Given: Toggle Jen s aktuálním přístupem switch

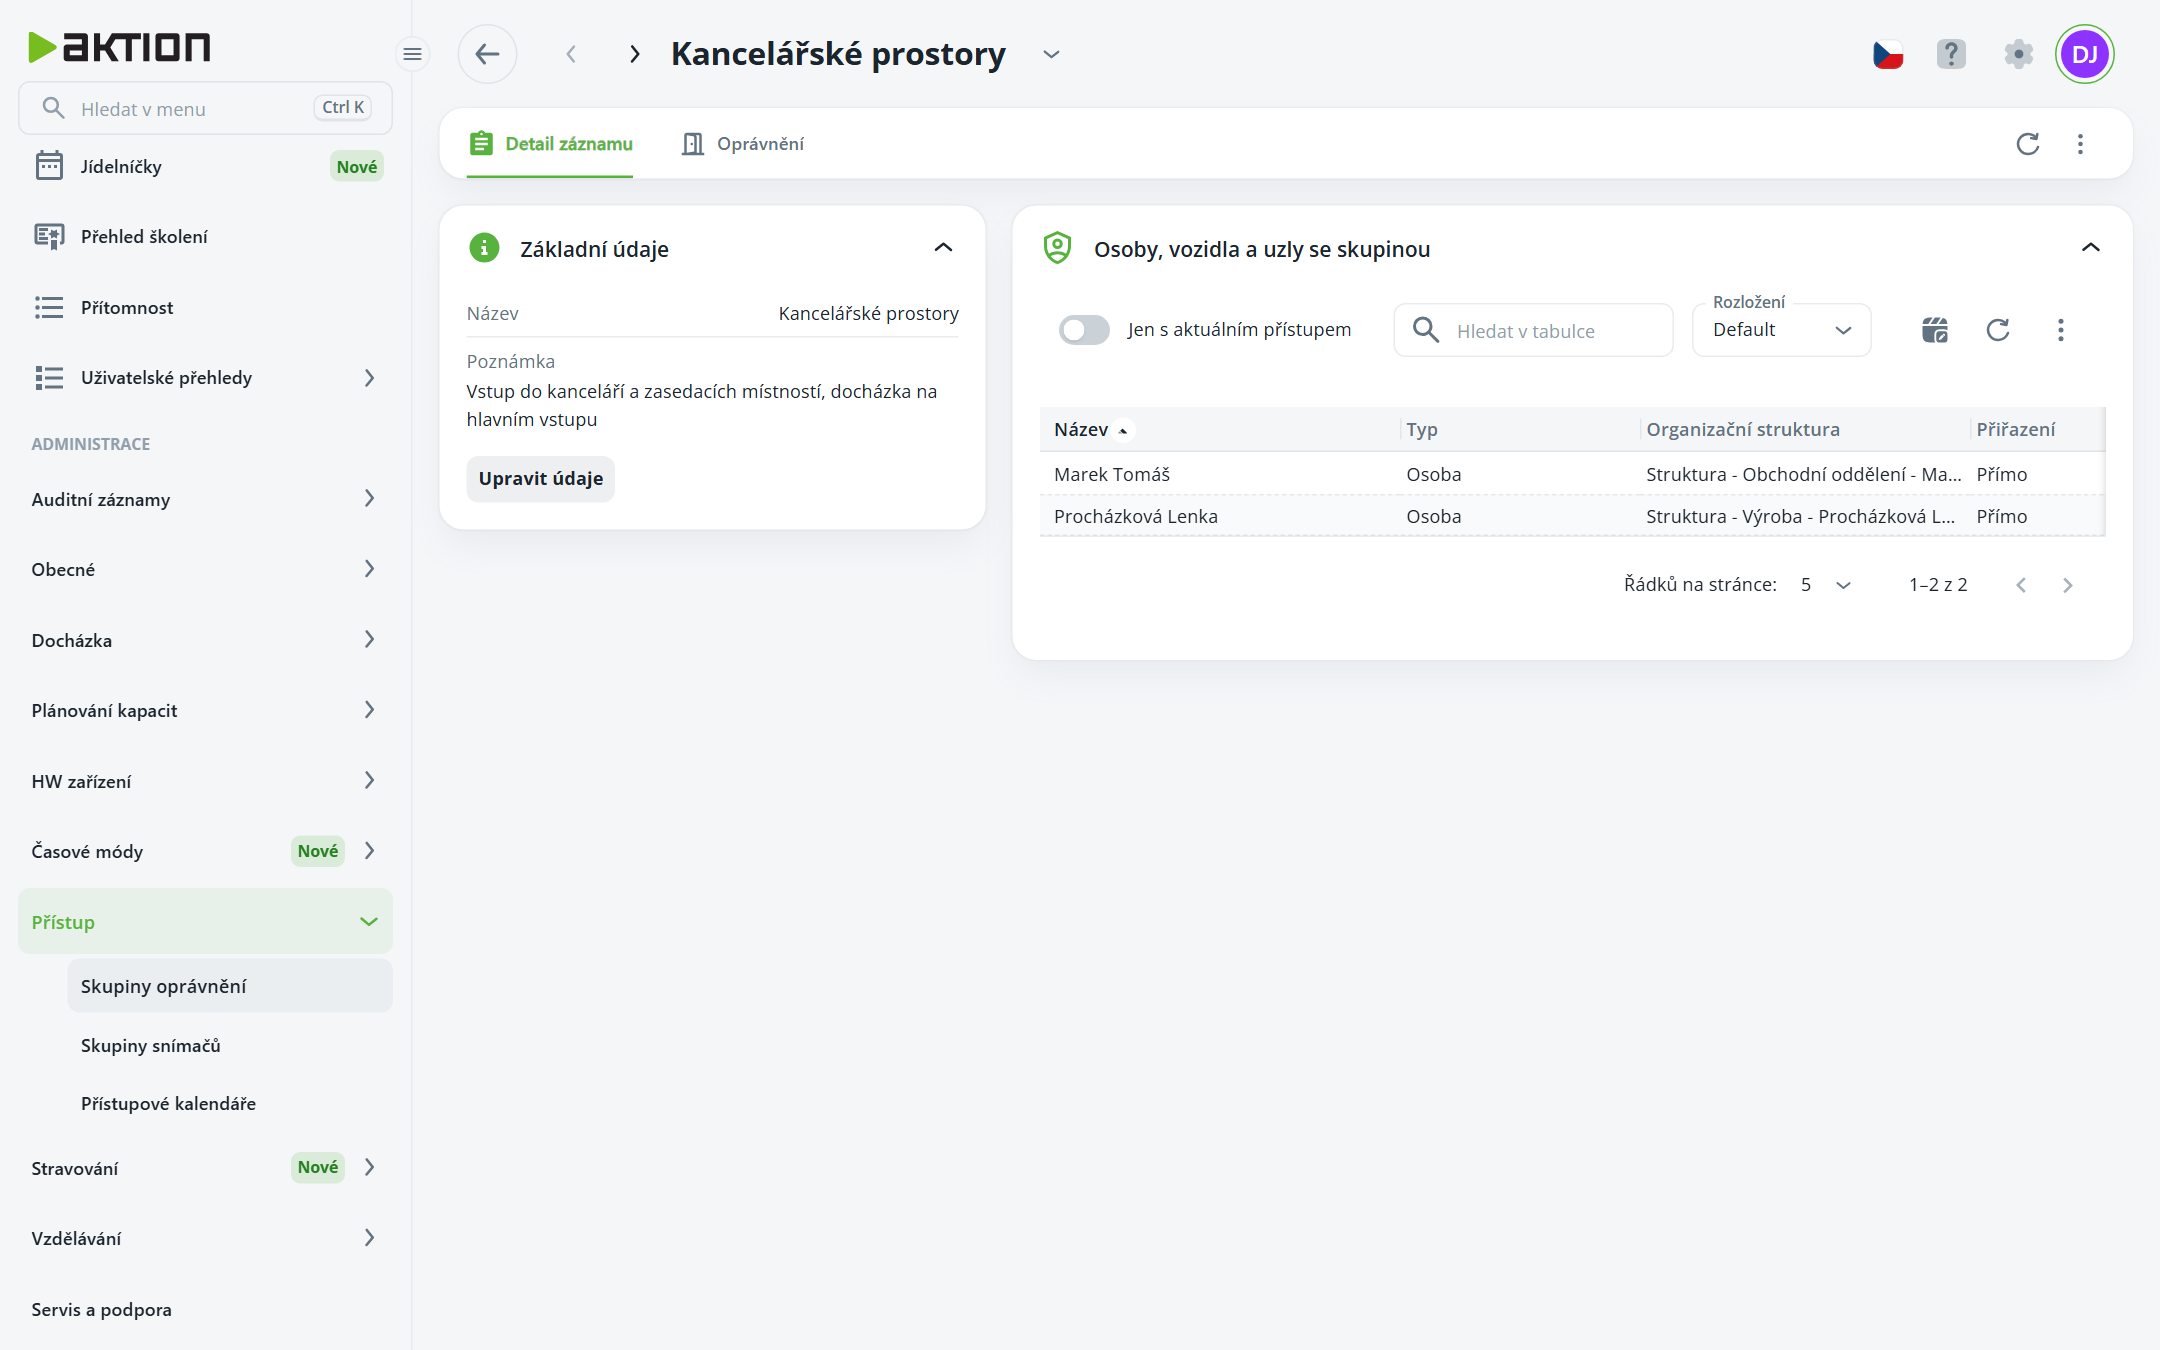Looking at the screenshot, I should [x=1084, y=330].
